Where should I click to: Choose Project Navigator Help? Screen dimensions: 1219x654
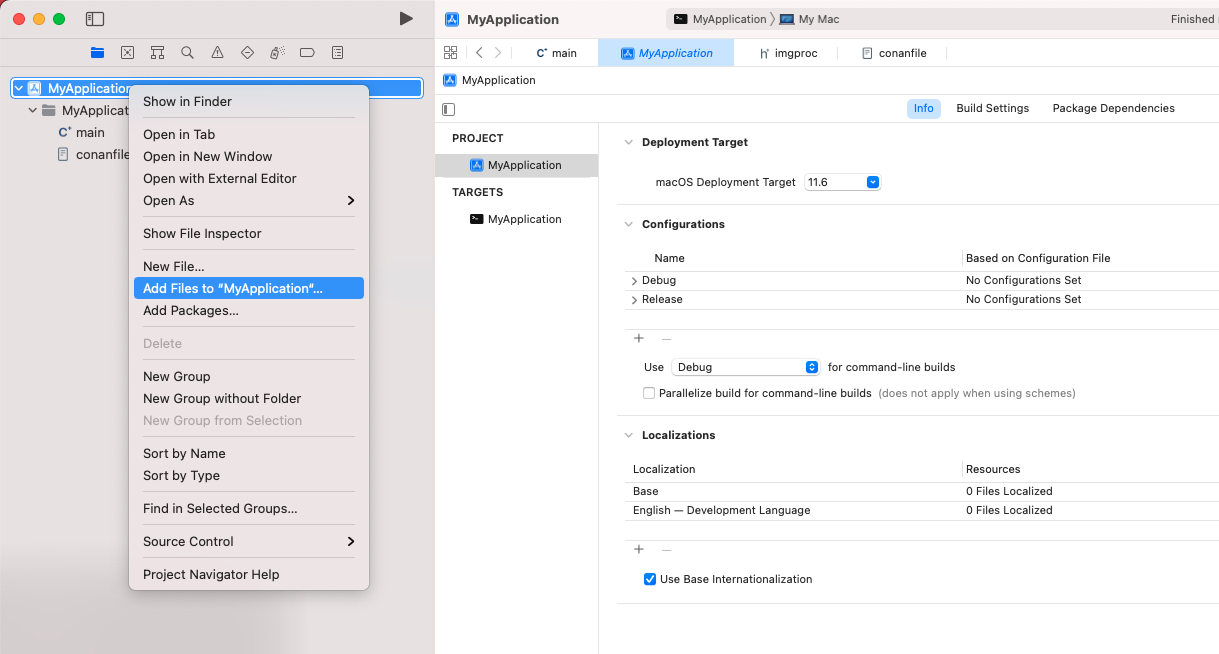coord(249,574)
